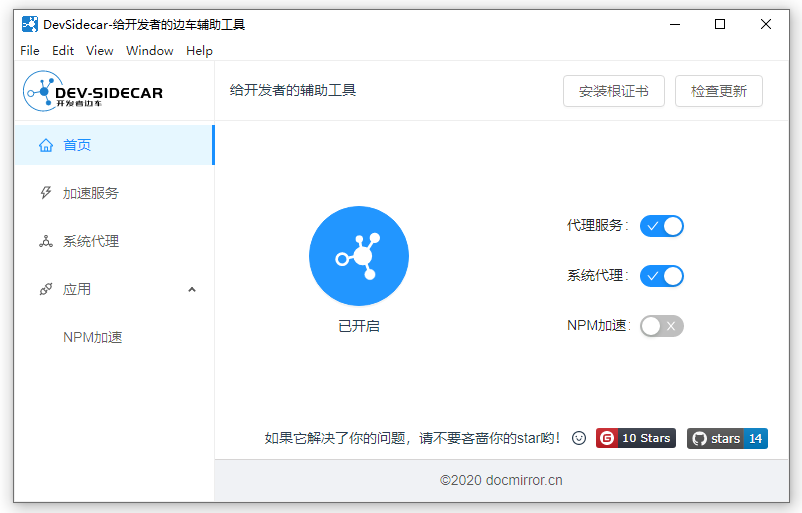Minimize the DevSidecar window
Viewport: 802px width, 513px height.
(x=675, y=24)
